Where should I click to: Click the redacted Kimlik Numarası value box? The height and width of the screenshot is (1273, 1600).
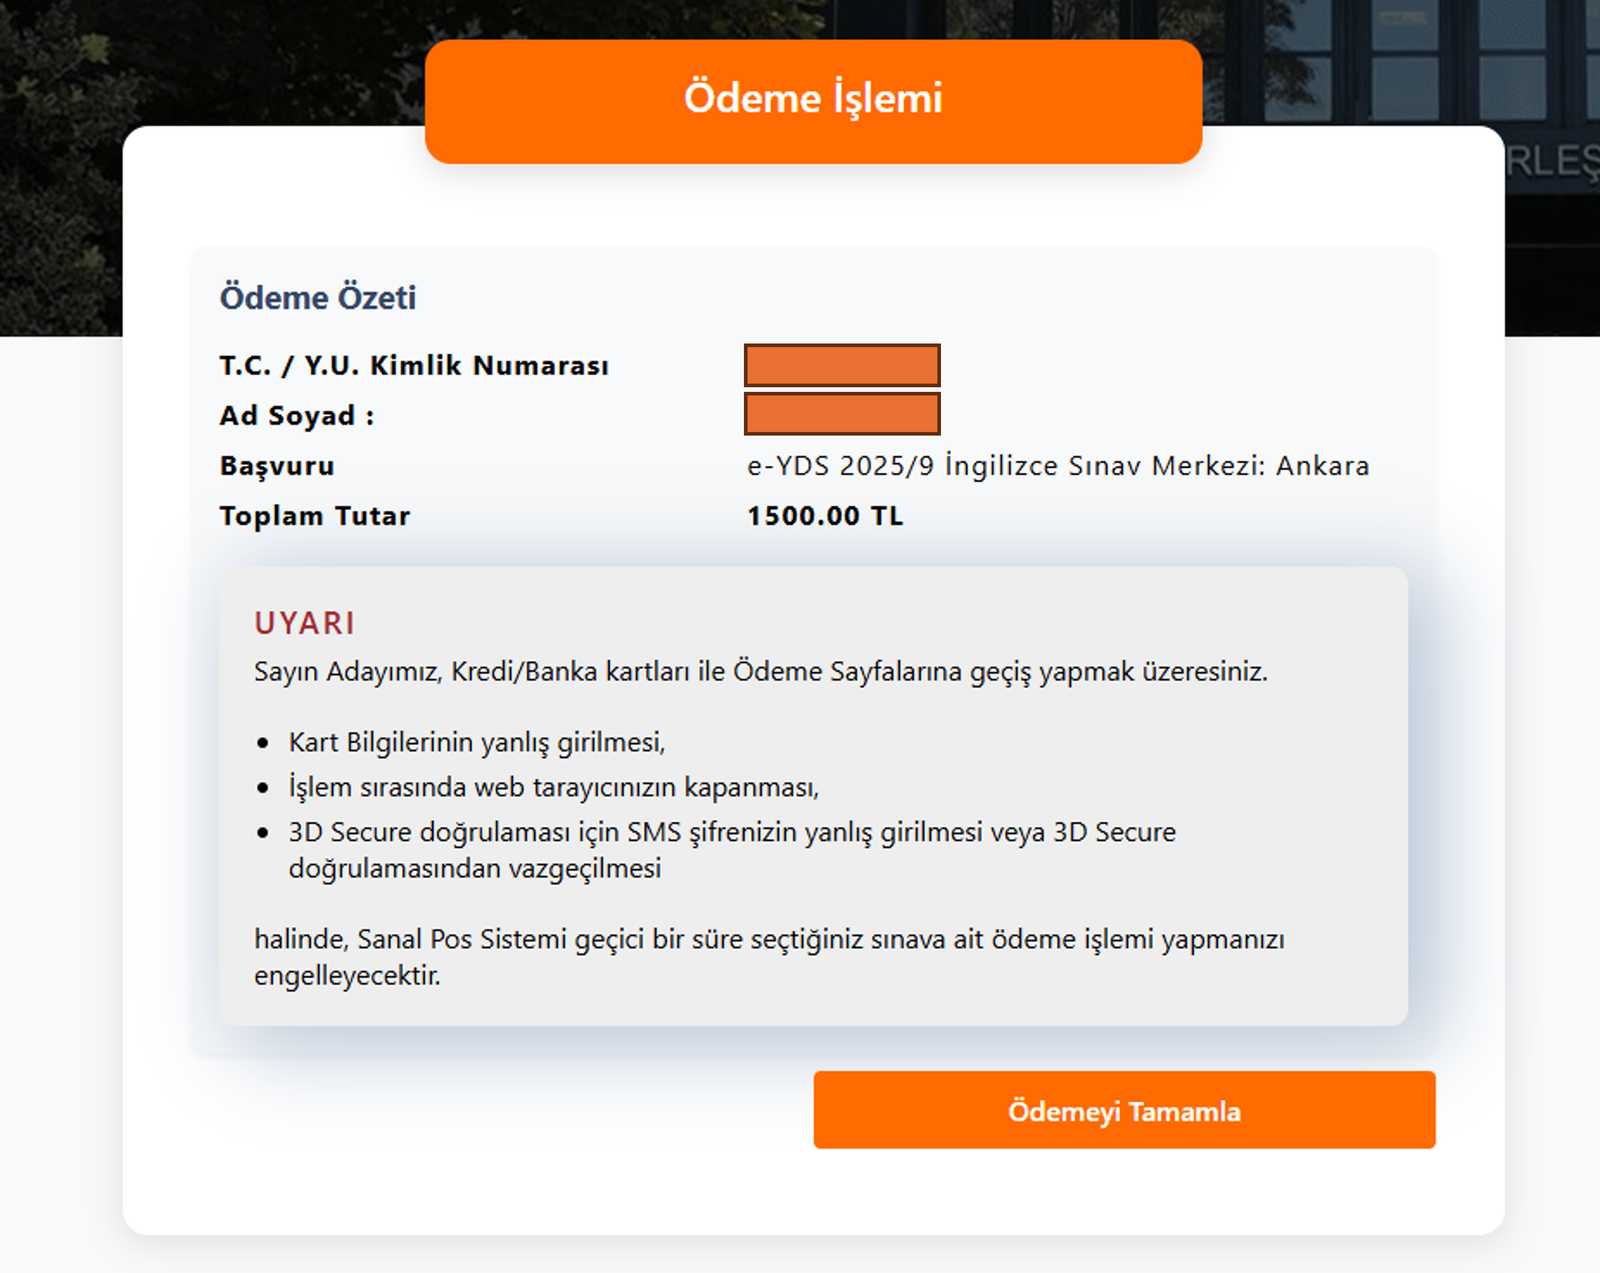[x=842, y=365]
